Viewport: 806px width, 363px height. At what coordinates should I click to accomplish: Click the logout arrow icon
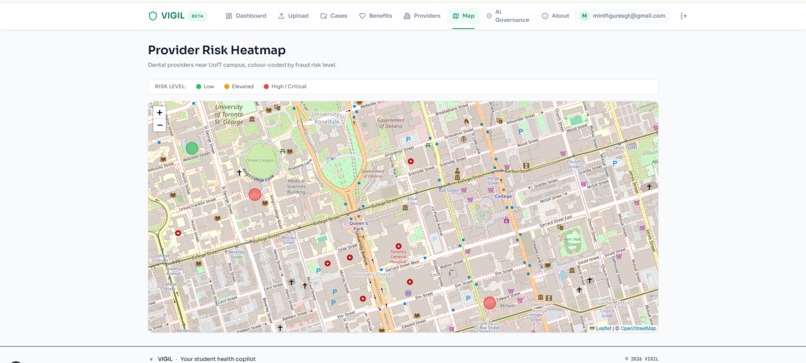(x=684, y=16)
